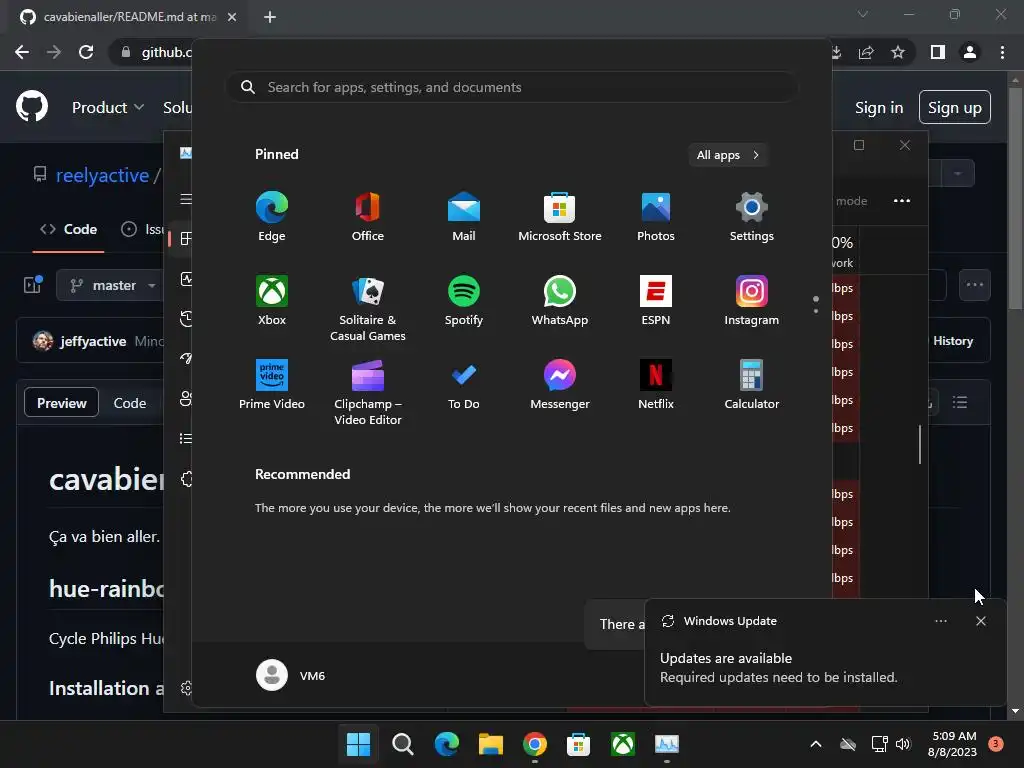The height and width of the screenshot is (768, 1024).
Task: Launch Instagram
Action: pos(752,300)
